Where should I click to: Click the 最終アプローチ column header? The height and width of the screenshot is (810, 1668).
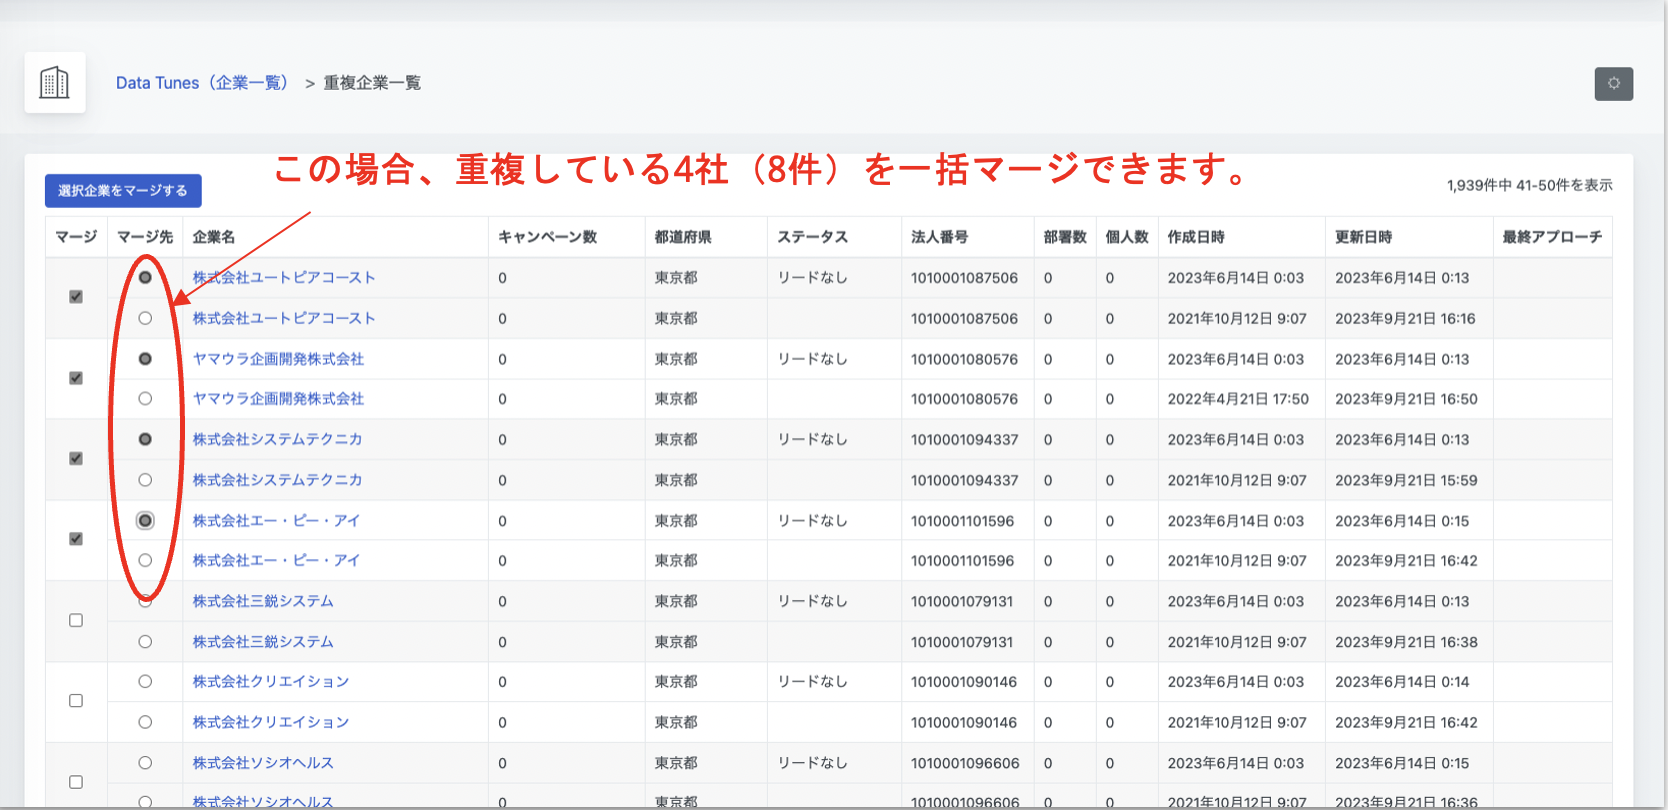pyautogui.click(x=1552, y=237)
